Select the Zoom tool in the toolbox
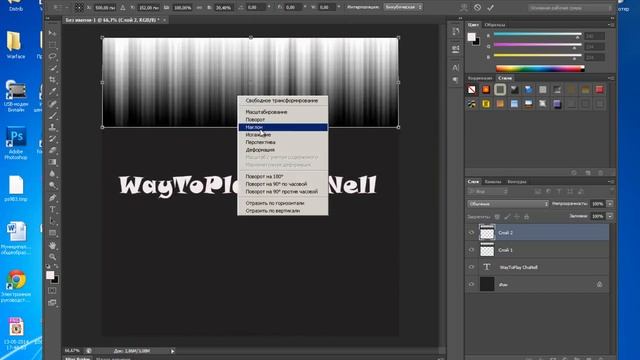Image resolution: width=640 pixels, height=360 pixels. [x=52, y=257]
